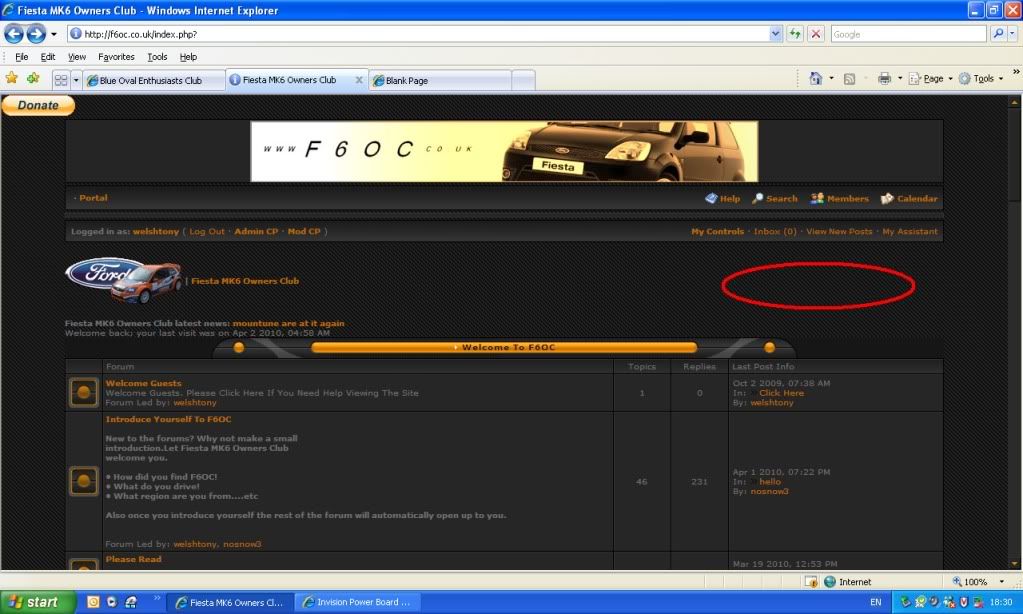Click the Ford logo image
The image size is (1023, 614).
123,280
